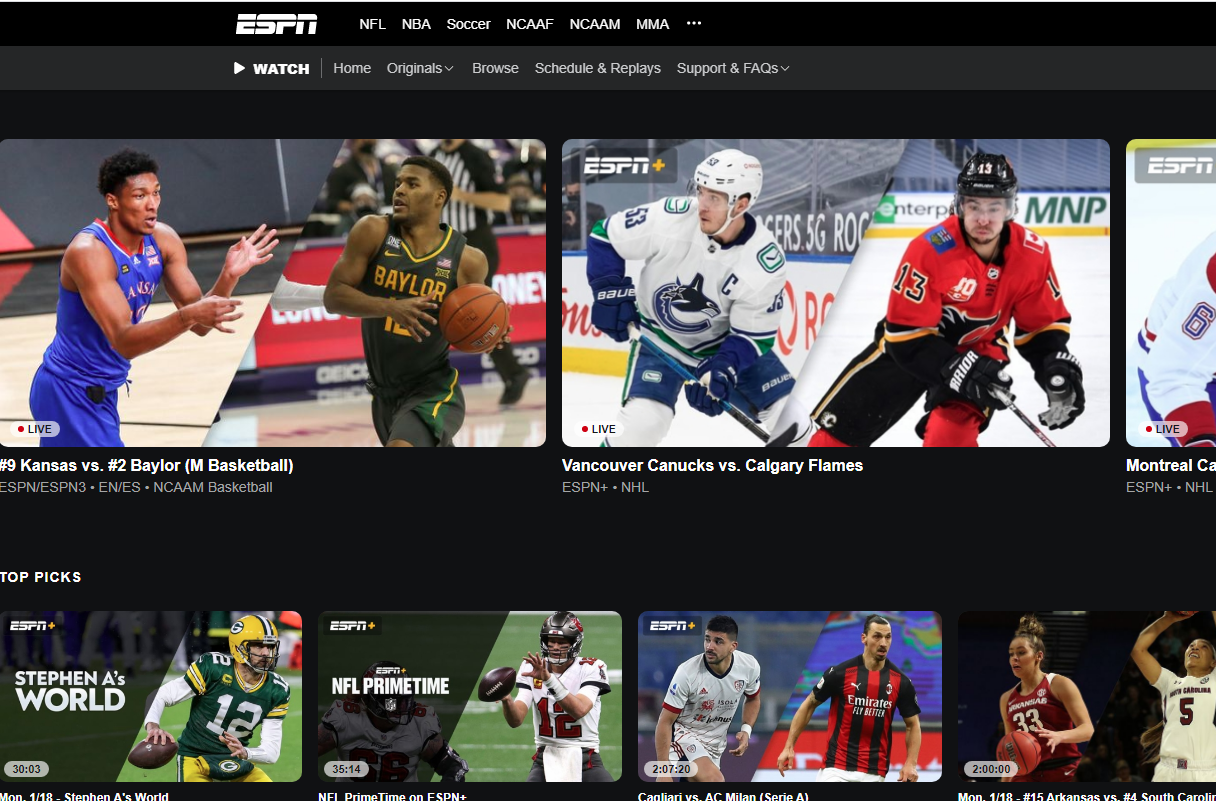
Task: Open Vancouver Canucks vs. Calgary Flames title link
Action: coord(712,465)
